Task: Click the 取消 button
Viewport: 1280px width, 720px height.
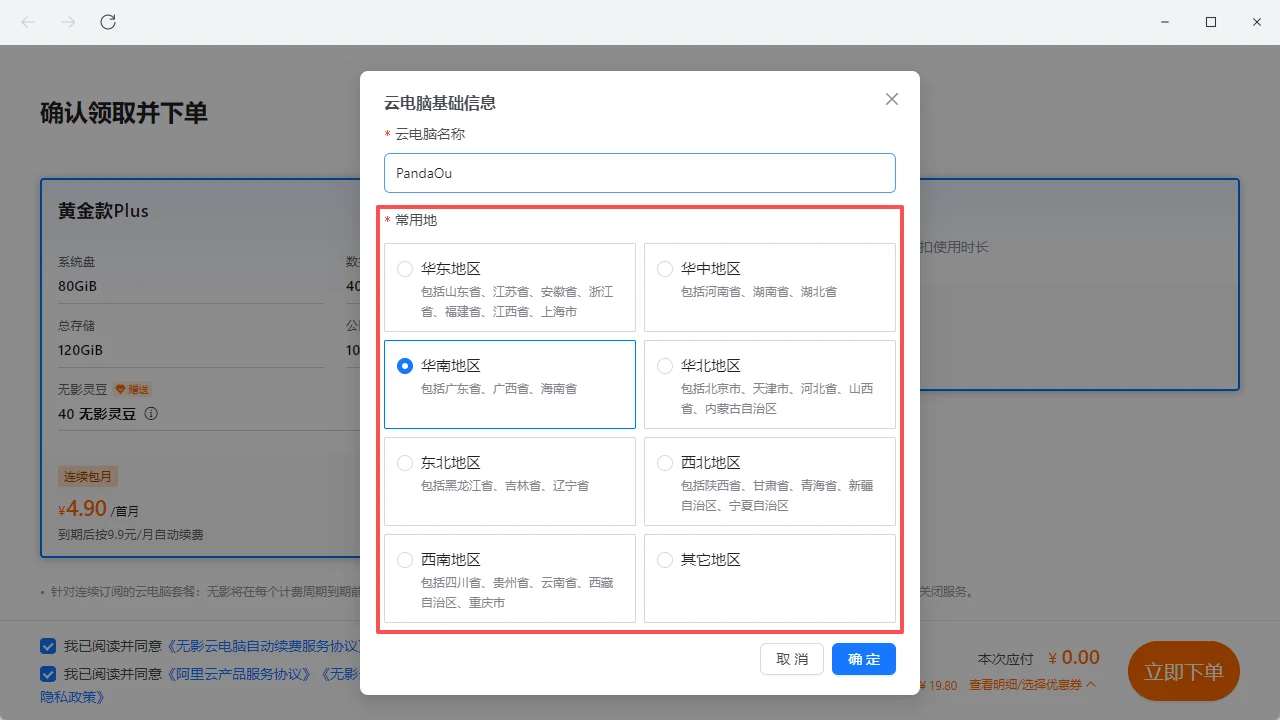Action: (x=792, y=659)
